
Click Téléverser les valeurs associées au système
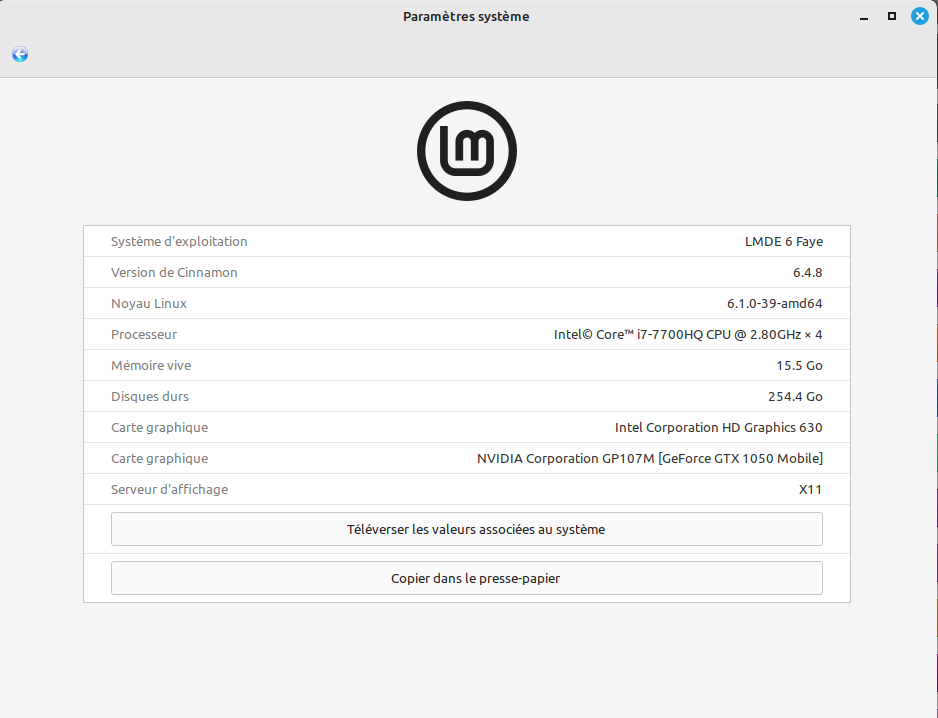467,529
